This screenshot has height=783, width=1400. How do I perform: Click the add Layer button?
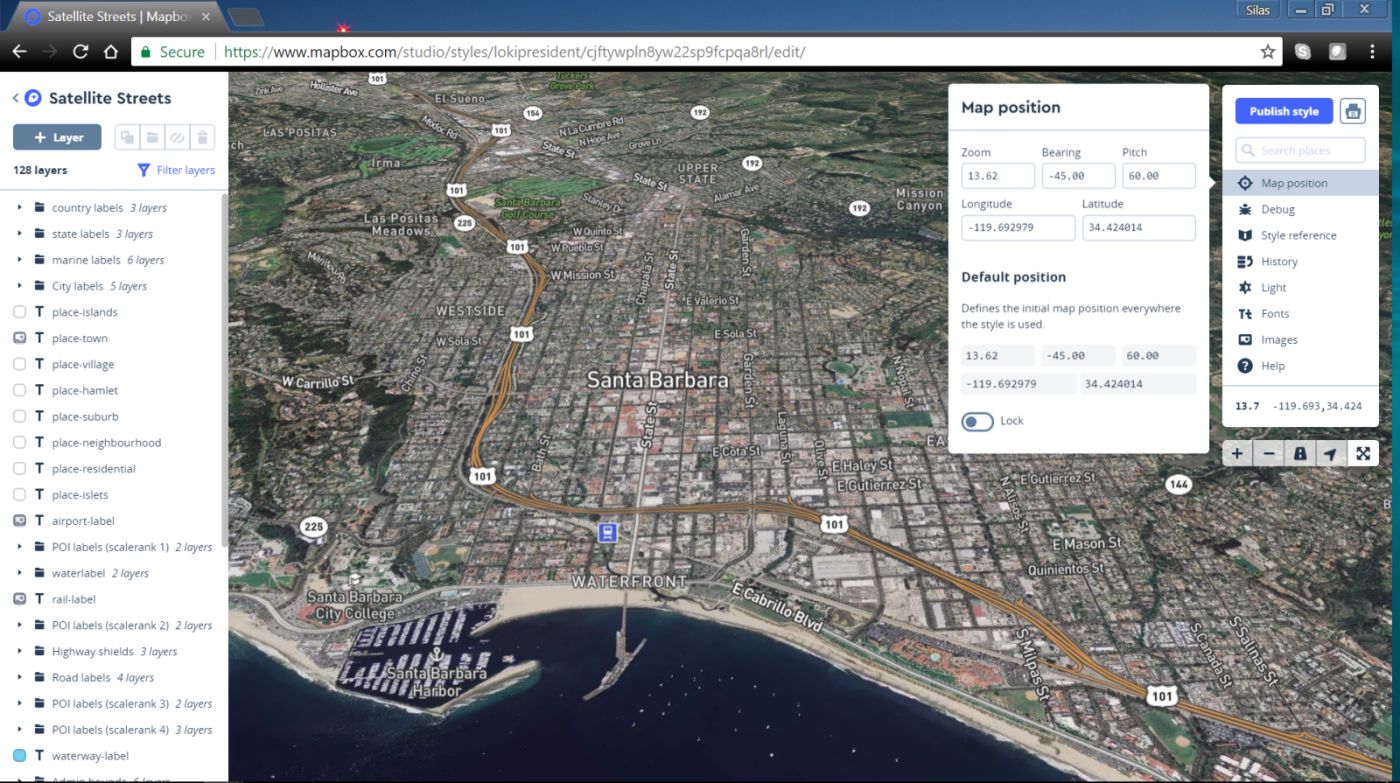point(57,138)
